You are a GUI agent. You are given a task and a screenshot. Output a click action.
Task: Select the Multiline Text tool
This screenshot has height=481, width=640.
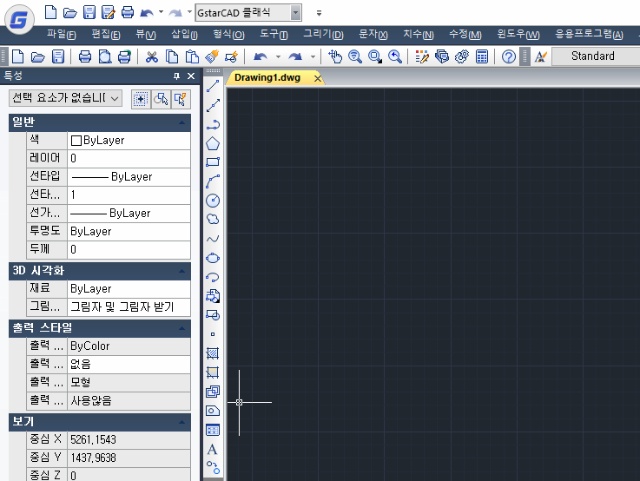click(212, 449)
